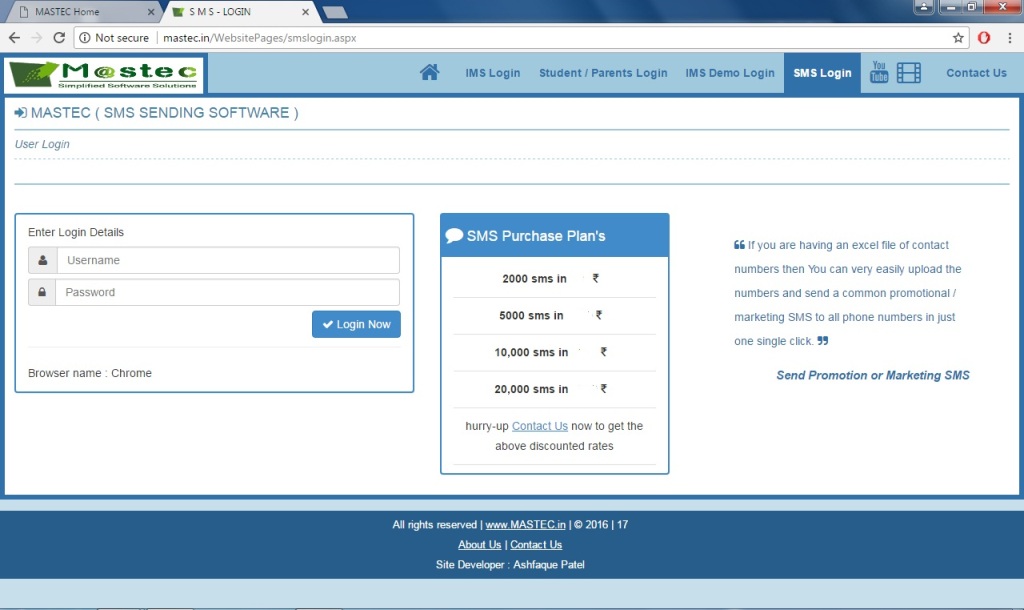The height and width of the screenshot is (610, 1024).
Task: Select the SMS Login nav item
Action: pyautogui.click(x=822, y=73)
